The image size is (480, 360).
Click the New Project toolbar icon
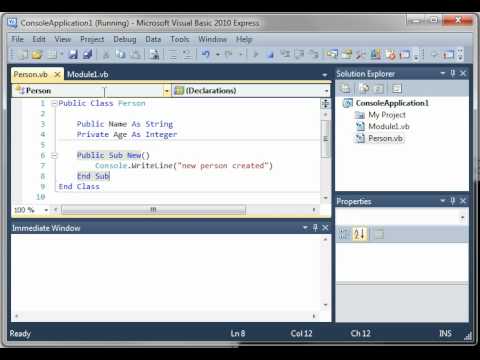point(23,54)
